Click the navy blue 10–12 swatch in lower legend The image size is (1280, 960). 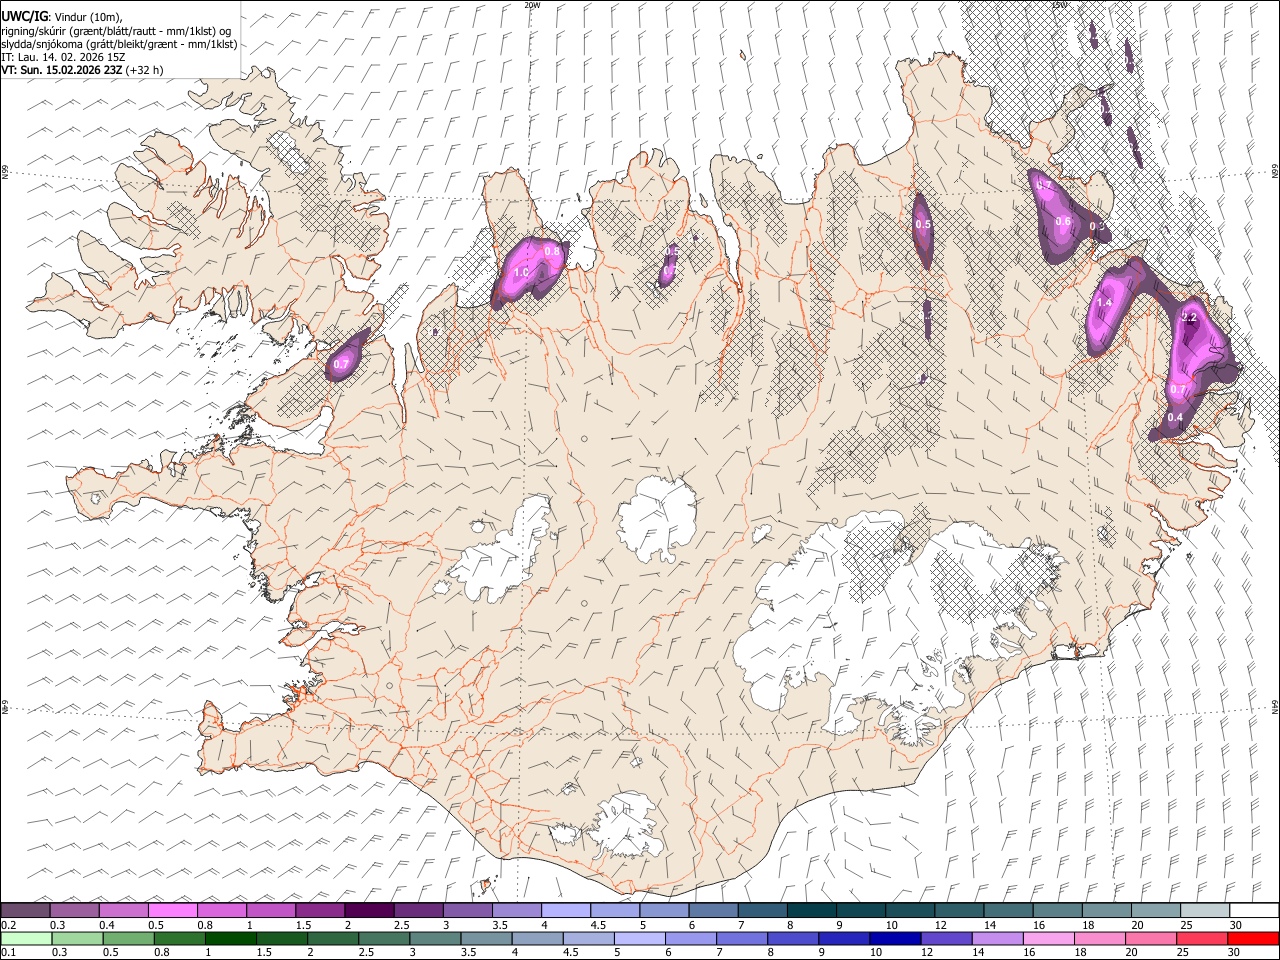(x=896, y=939)
